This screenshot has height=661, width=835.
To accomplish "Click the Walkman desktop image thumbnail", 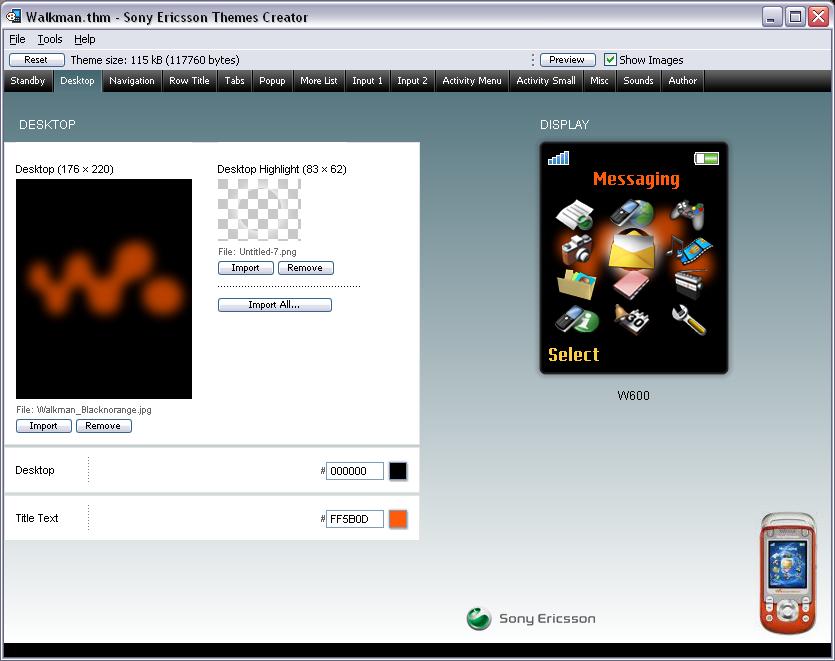I will click(104, 289).
